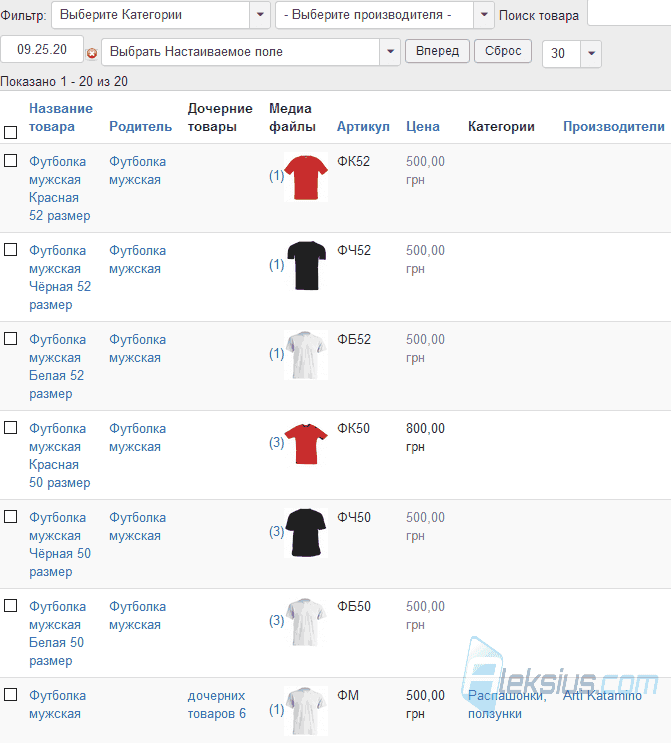Open black t-shirt thumbnail for ФЧ52
Image resolution: width=671 pixels, height=743 pixels.
click(x=306, y=266)
